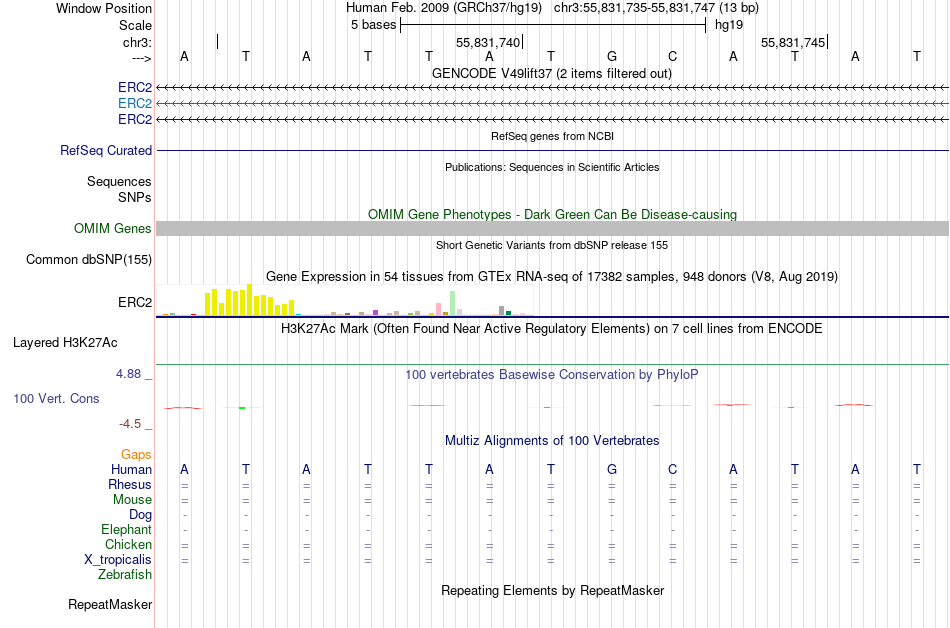Click base C in the chr3 sequence row

[673, 56]
